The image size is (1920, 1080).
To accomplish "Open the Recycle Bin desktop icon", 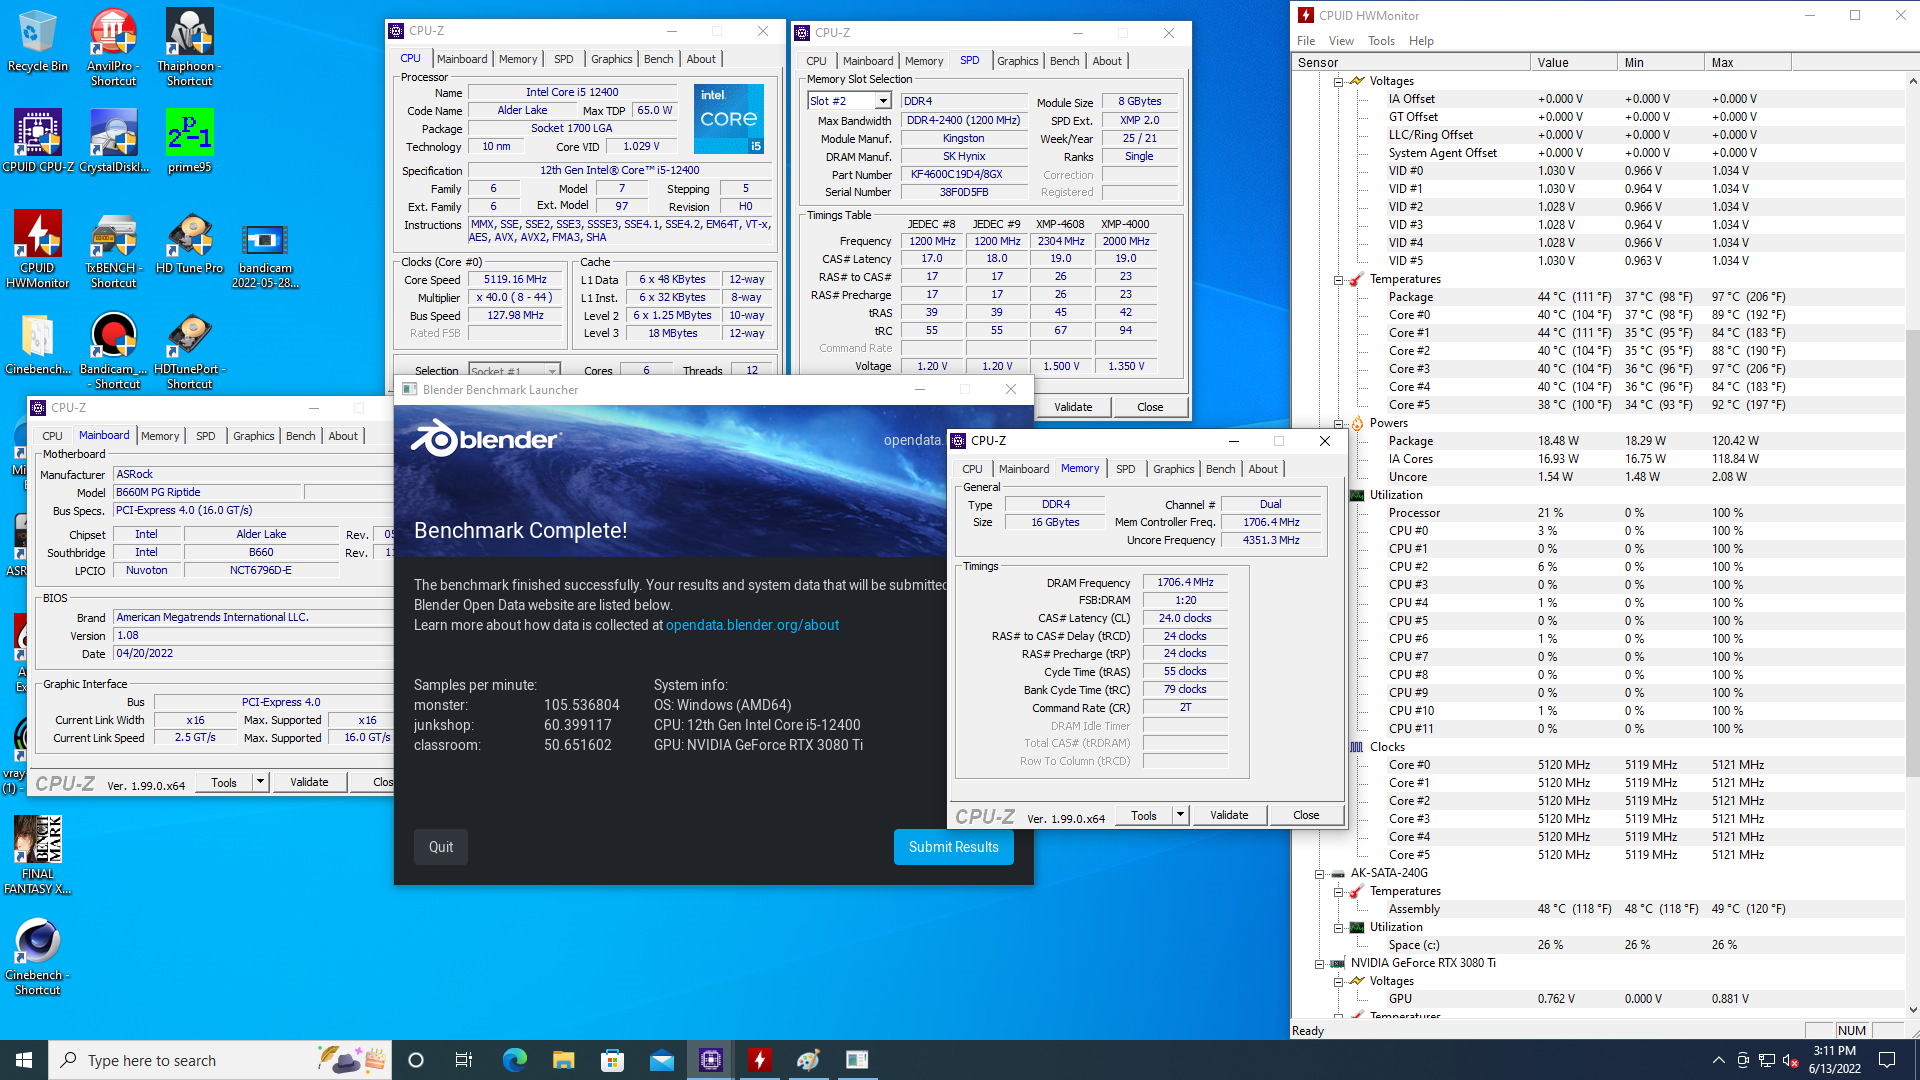I will tap(37, 42).
